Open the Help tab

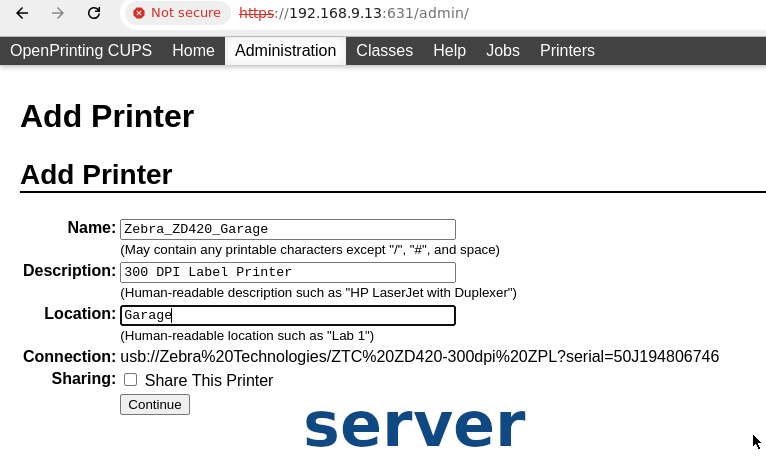click(449, 51)
